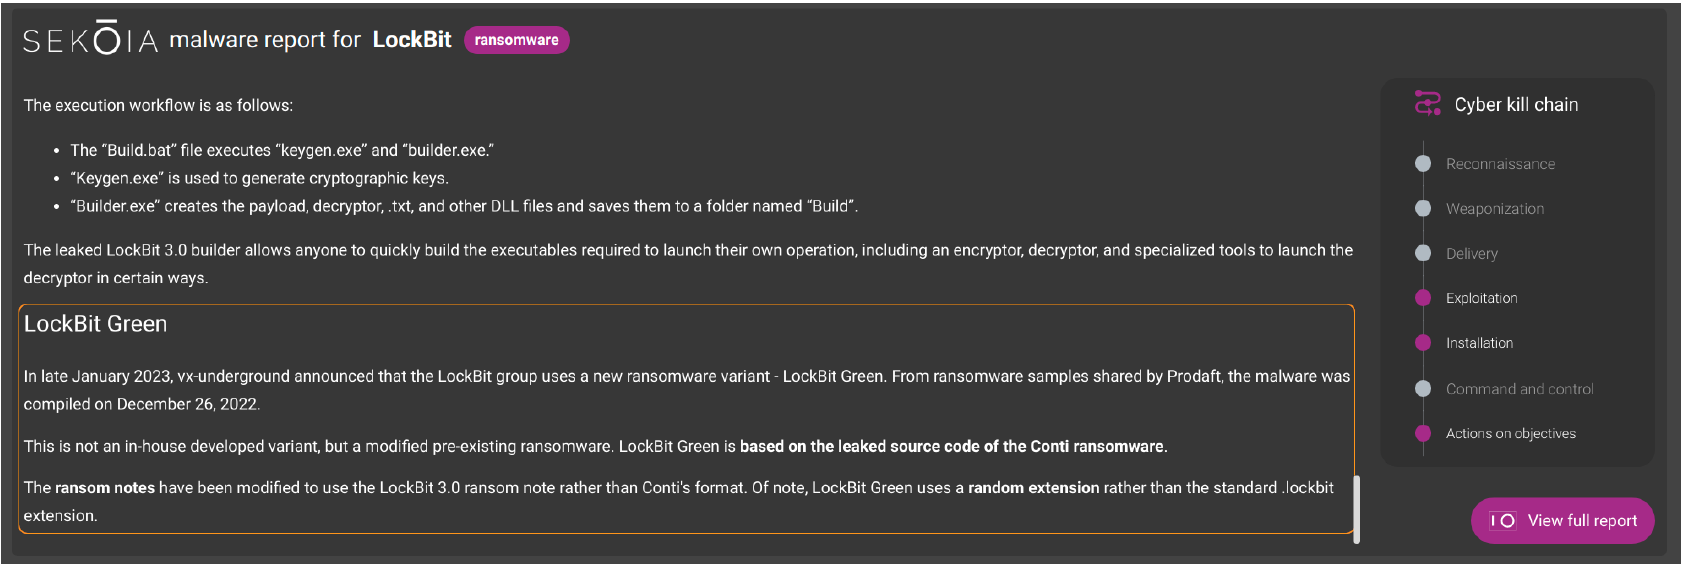1681x567 pixels.
Task: Click the Actions on objectives label
Action: point(1510,433)
